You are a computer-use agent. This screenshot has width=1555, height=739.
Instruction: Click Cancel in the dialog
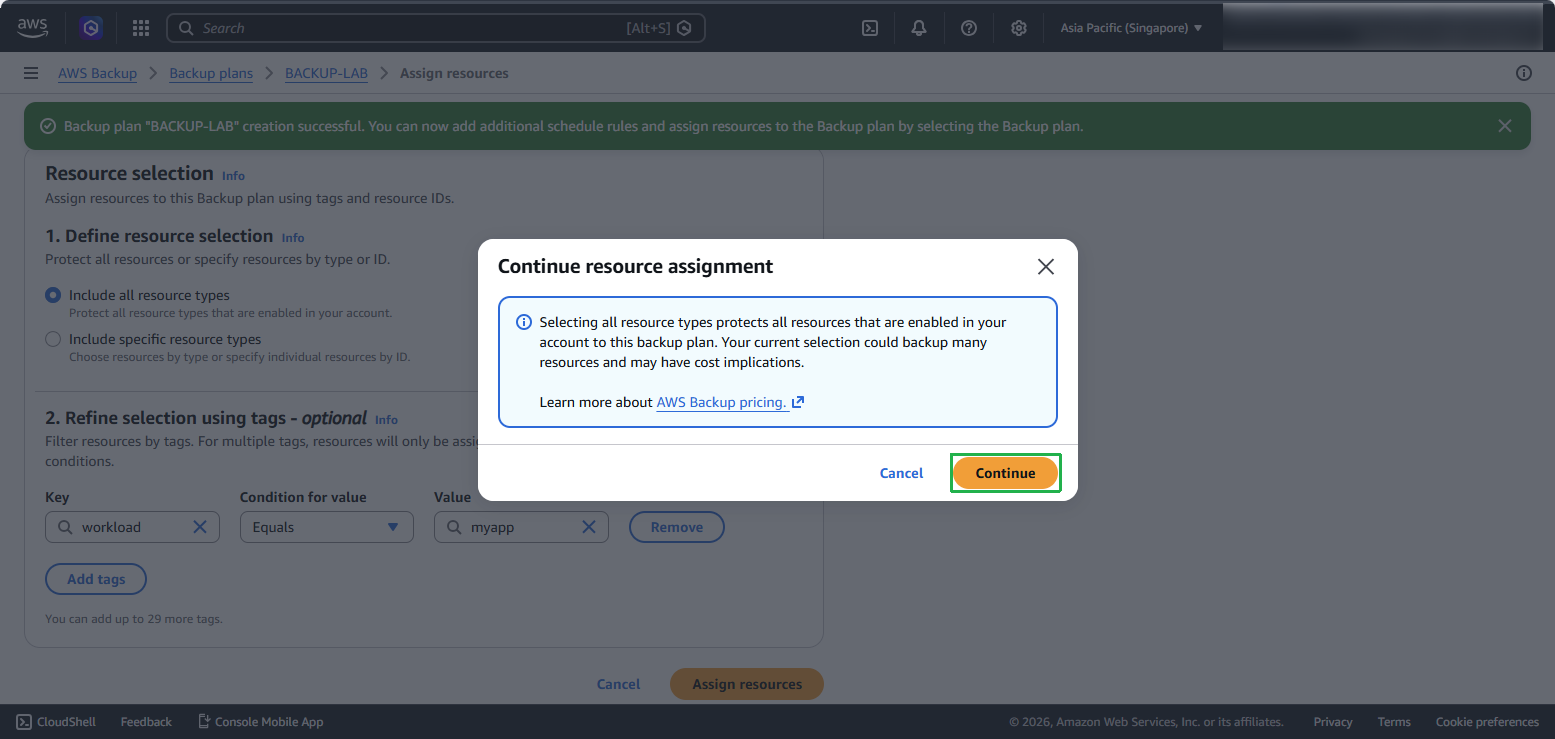(901, 473)
